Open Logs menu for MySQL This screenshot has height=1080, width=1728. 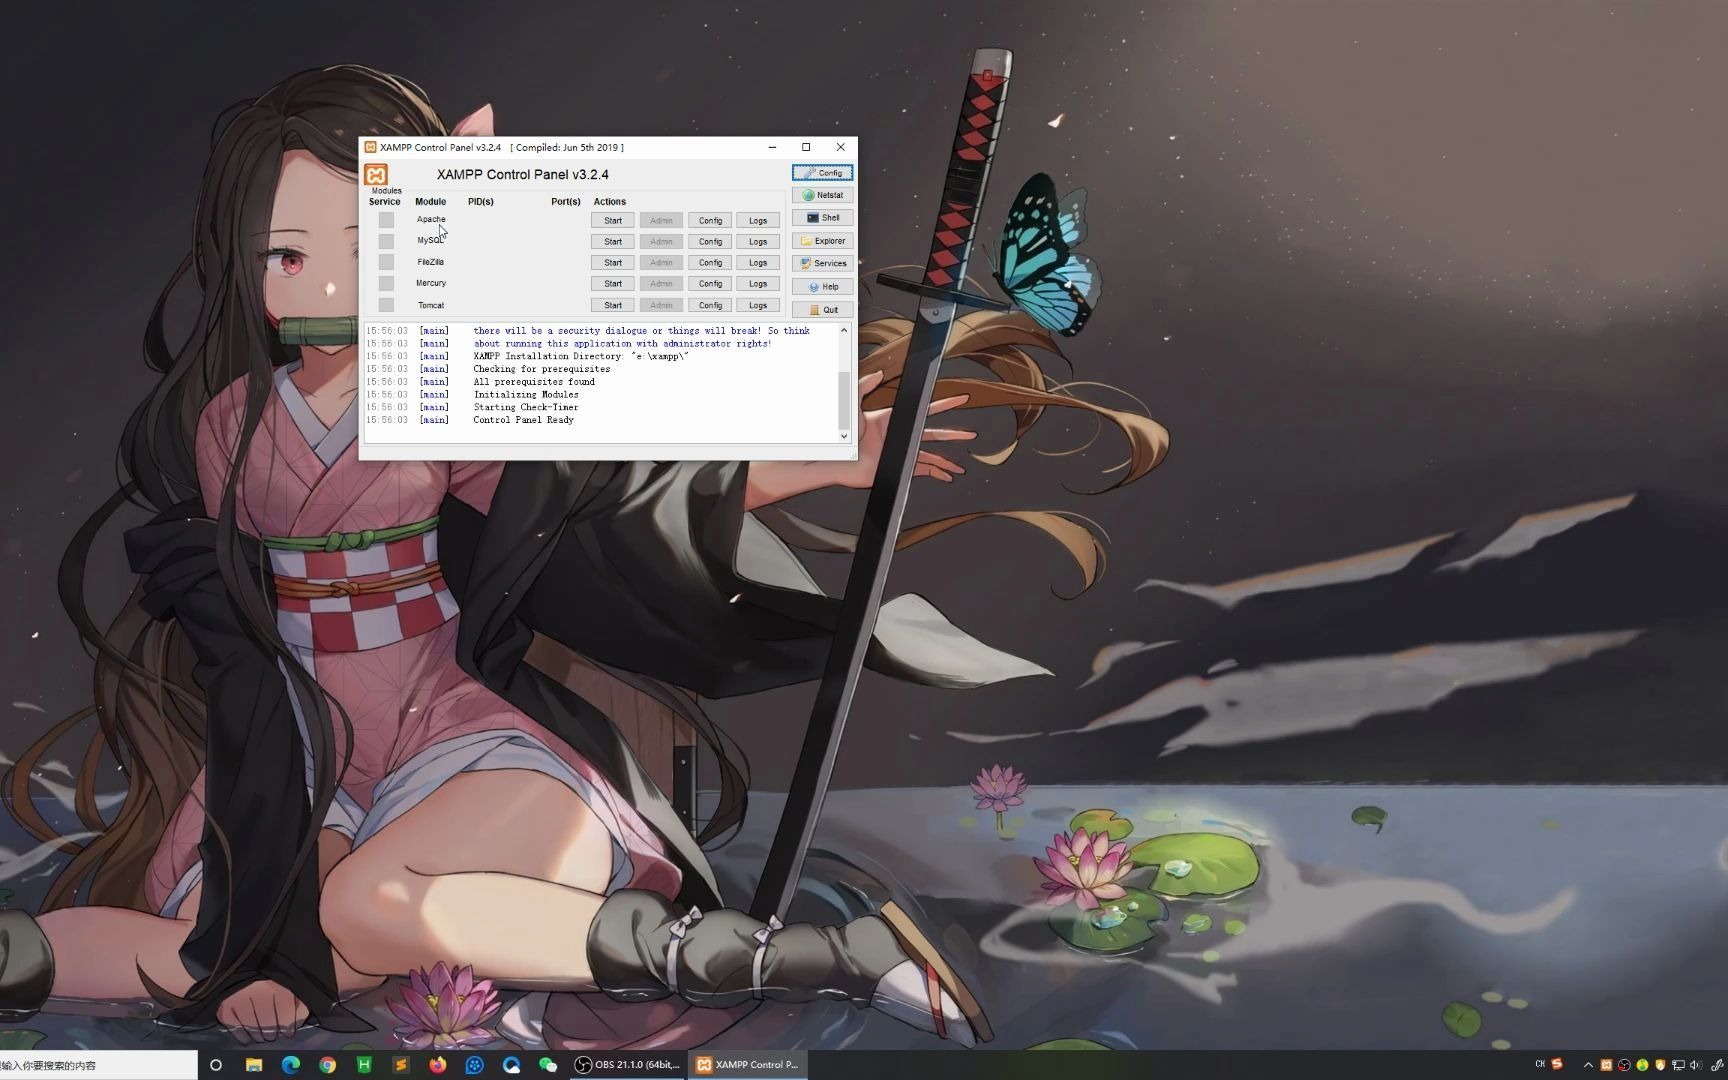tap(758, 241)
